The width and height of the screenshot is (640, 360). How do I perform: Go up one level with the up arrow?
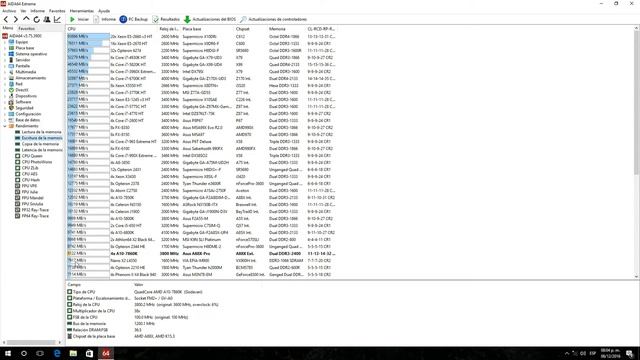pyautogui.click(x=26, y=19)
